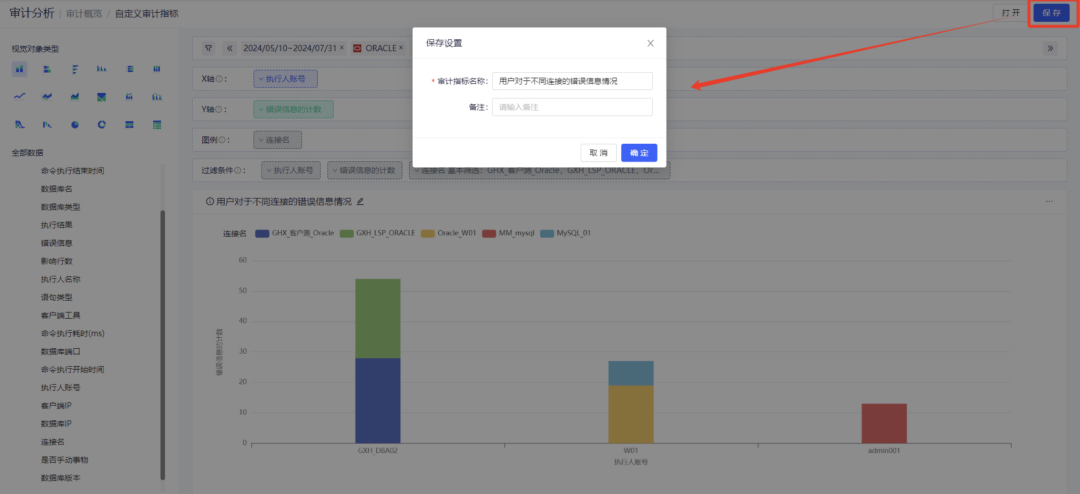
Task: Confirm saving with the 确定 button
Action: pos(639,153)
